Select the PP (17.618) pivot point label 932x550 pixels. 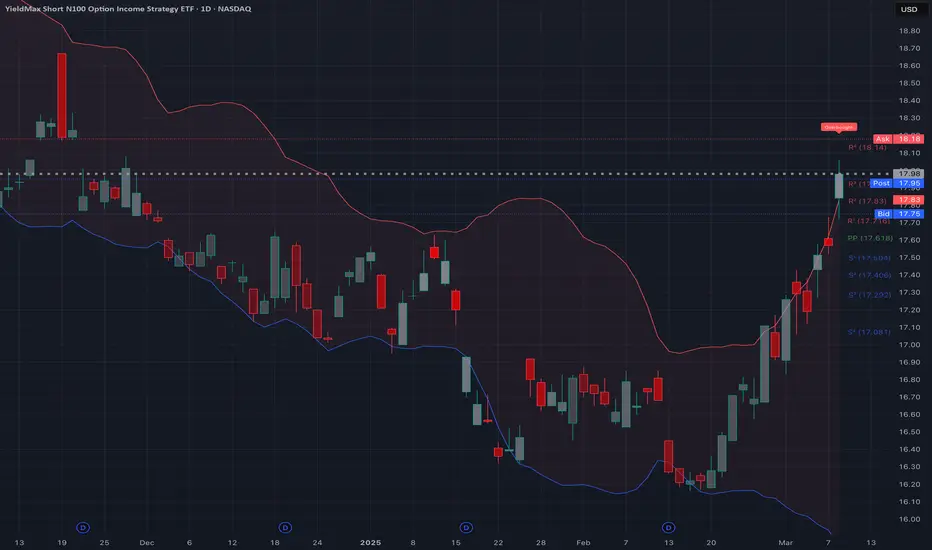(870, 238)
